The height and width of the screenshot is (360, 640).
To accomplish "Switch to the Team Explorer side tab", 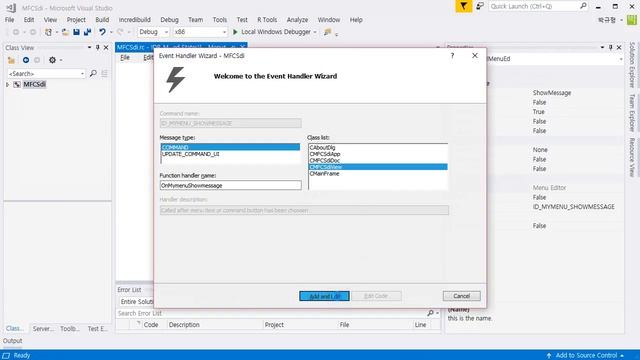I will (632, 113).
